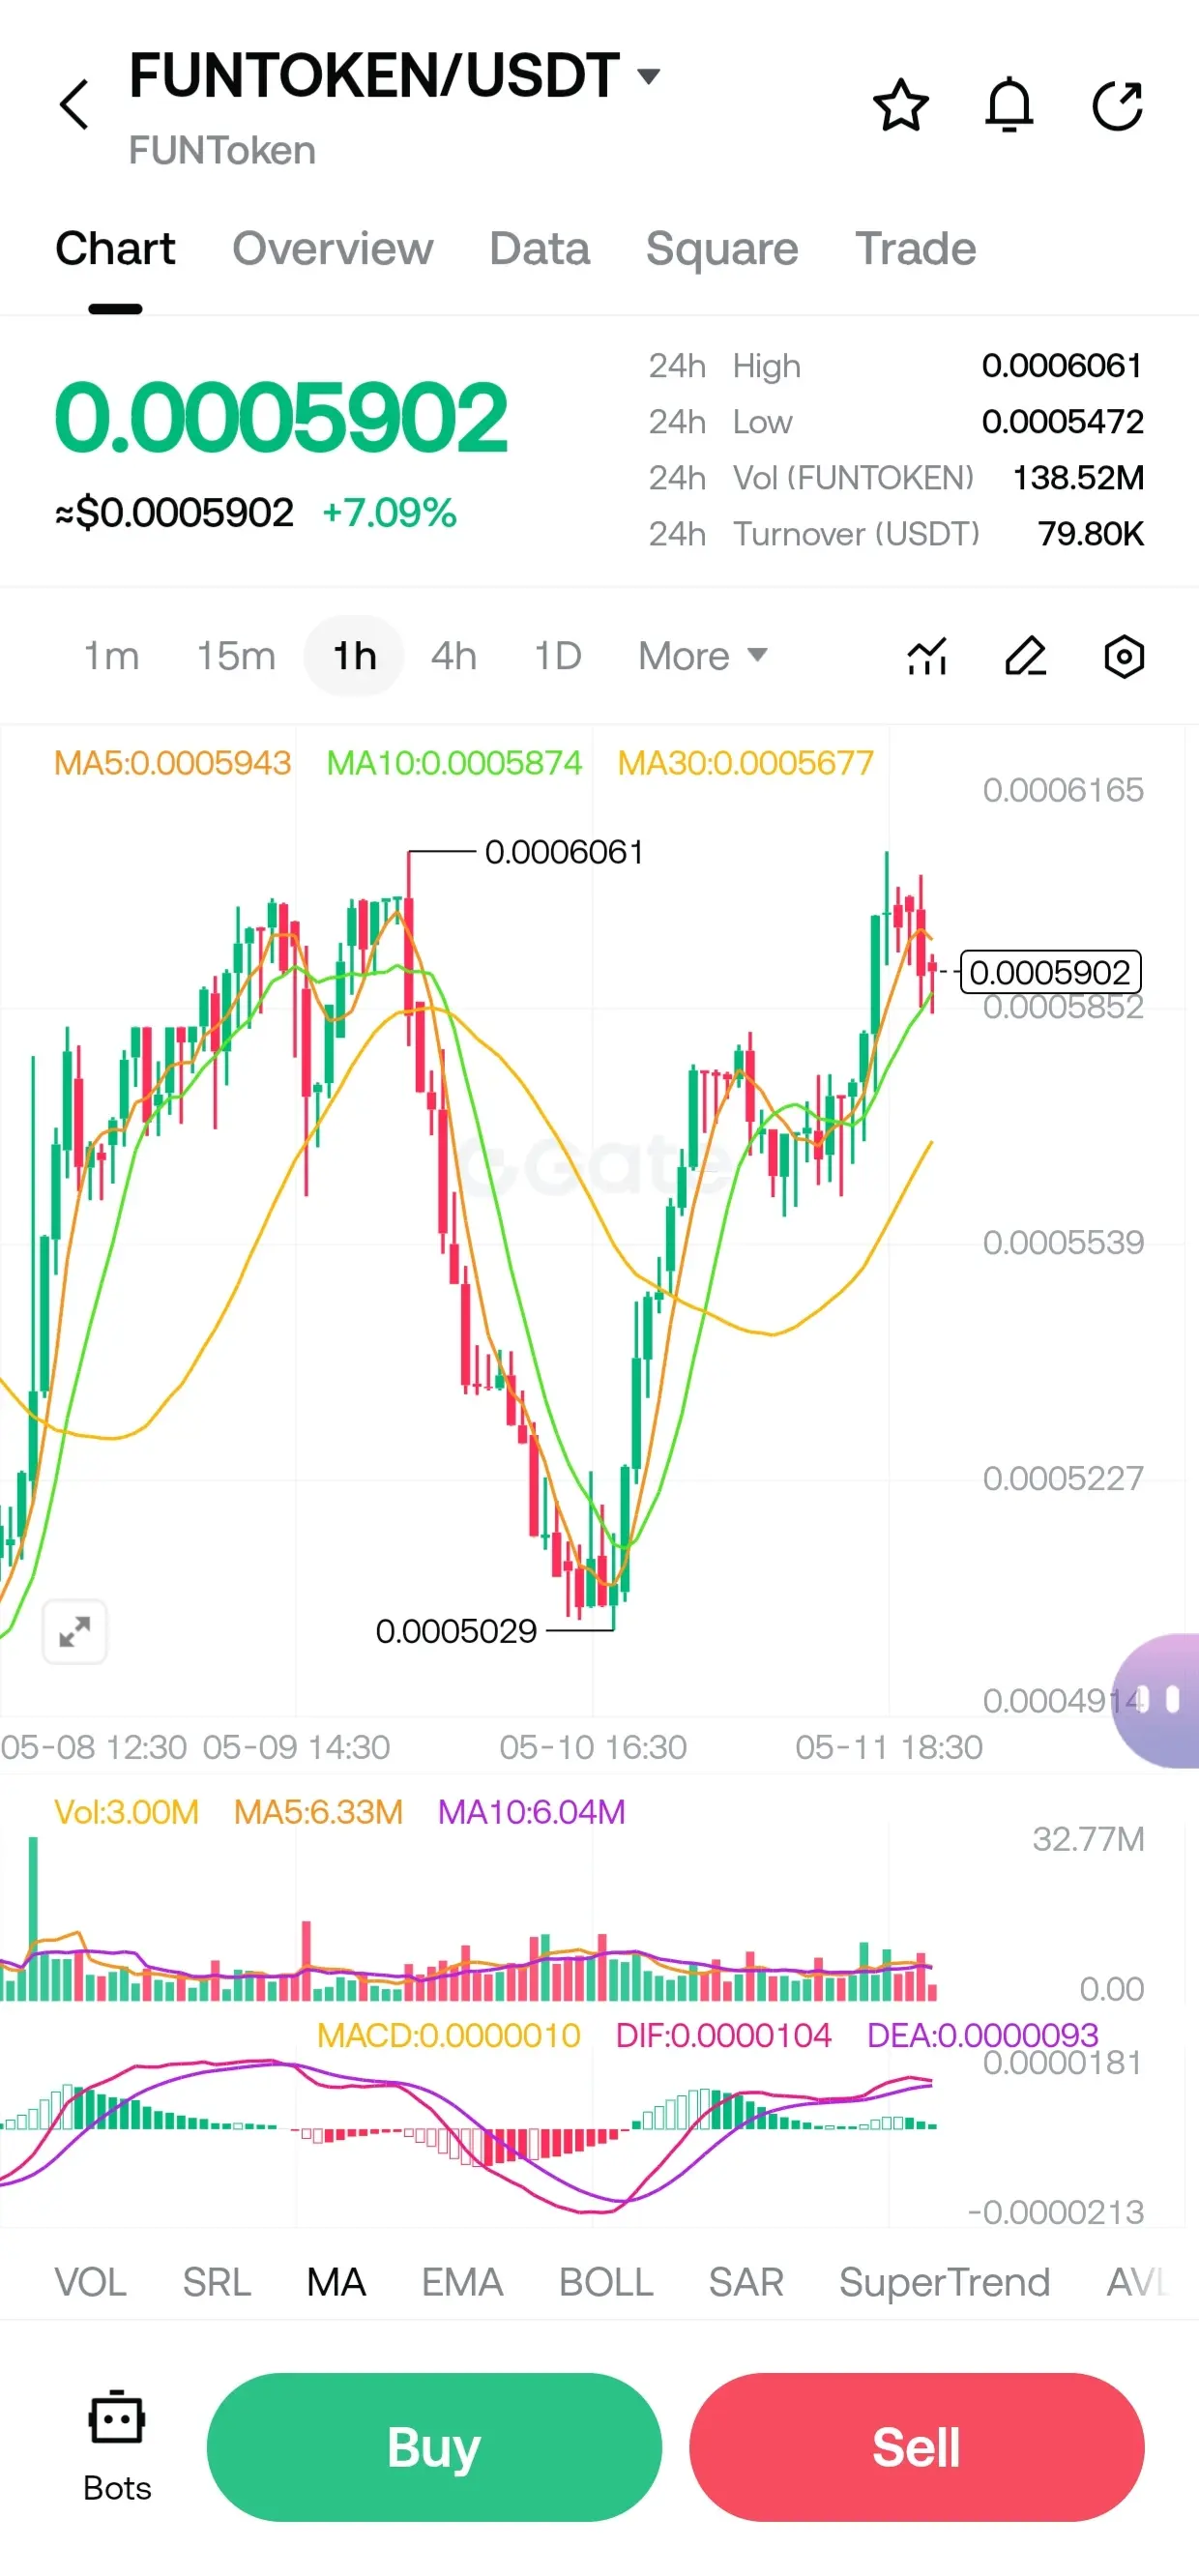1199x2576 pixels.
Task: Select the 15m timeframe
Action: coord(236,656)
